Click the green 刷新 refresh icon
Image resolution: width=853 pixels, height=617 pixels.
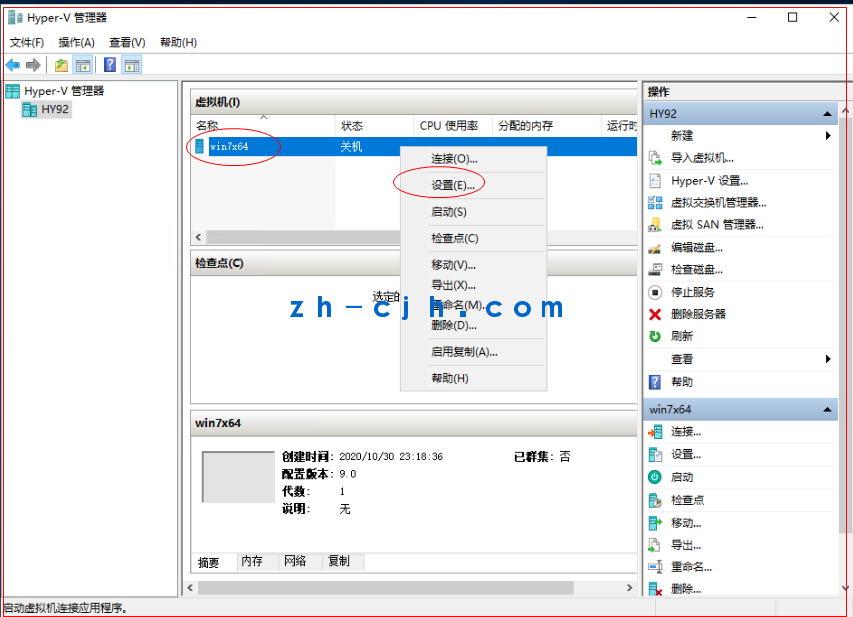pyautogui.click(x=656, y=336)
